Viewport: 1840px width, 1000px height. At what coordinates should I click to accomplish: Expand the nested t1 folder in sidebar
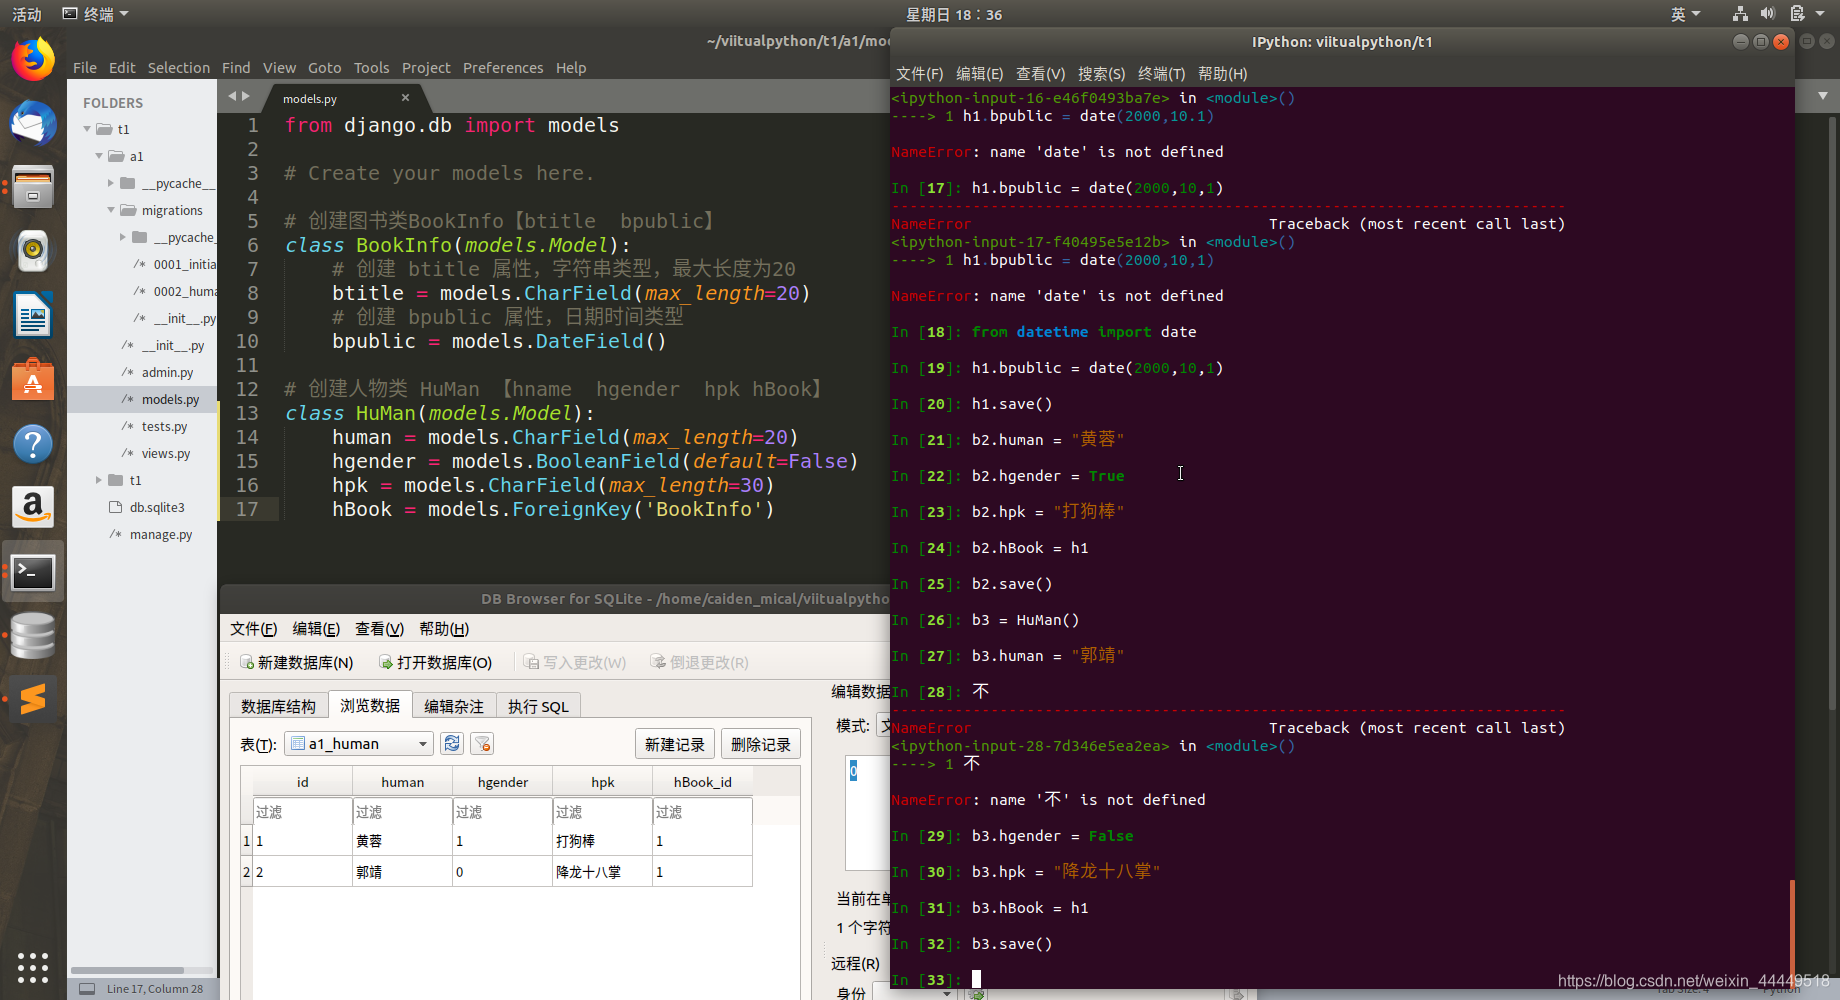tap(99, 480)
